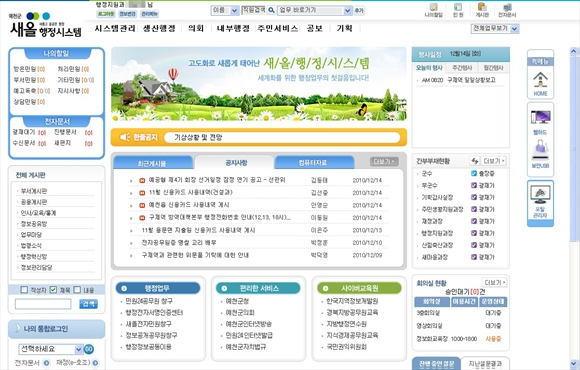Click the magnifier search icon beside 직원검색
The width and height of the screenshot is (580, 370).
click(x=271, y=10)
